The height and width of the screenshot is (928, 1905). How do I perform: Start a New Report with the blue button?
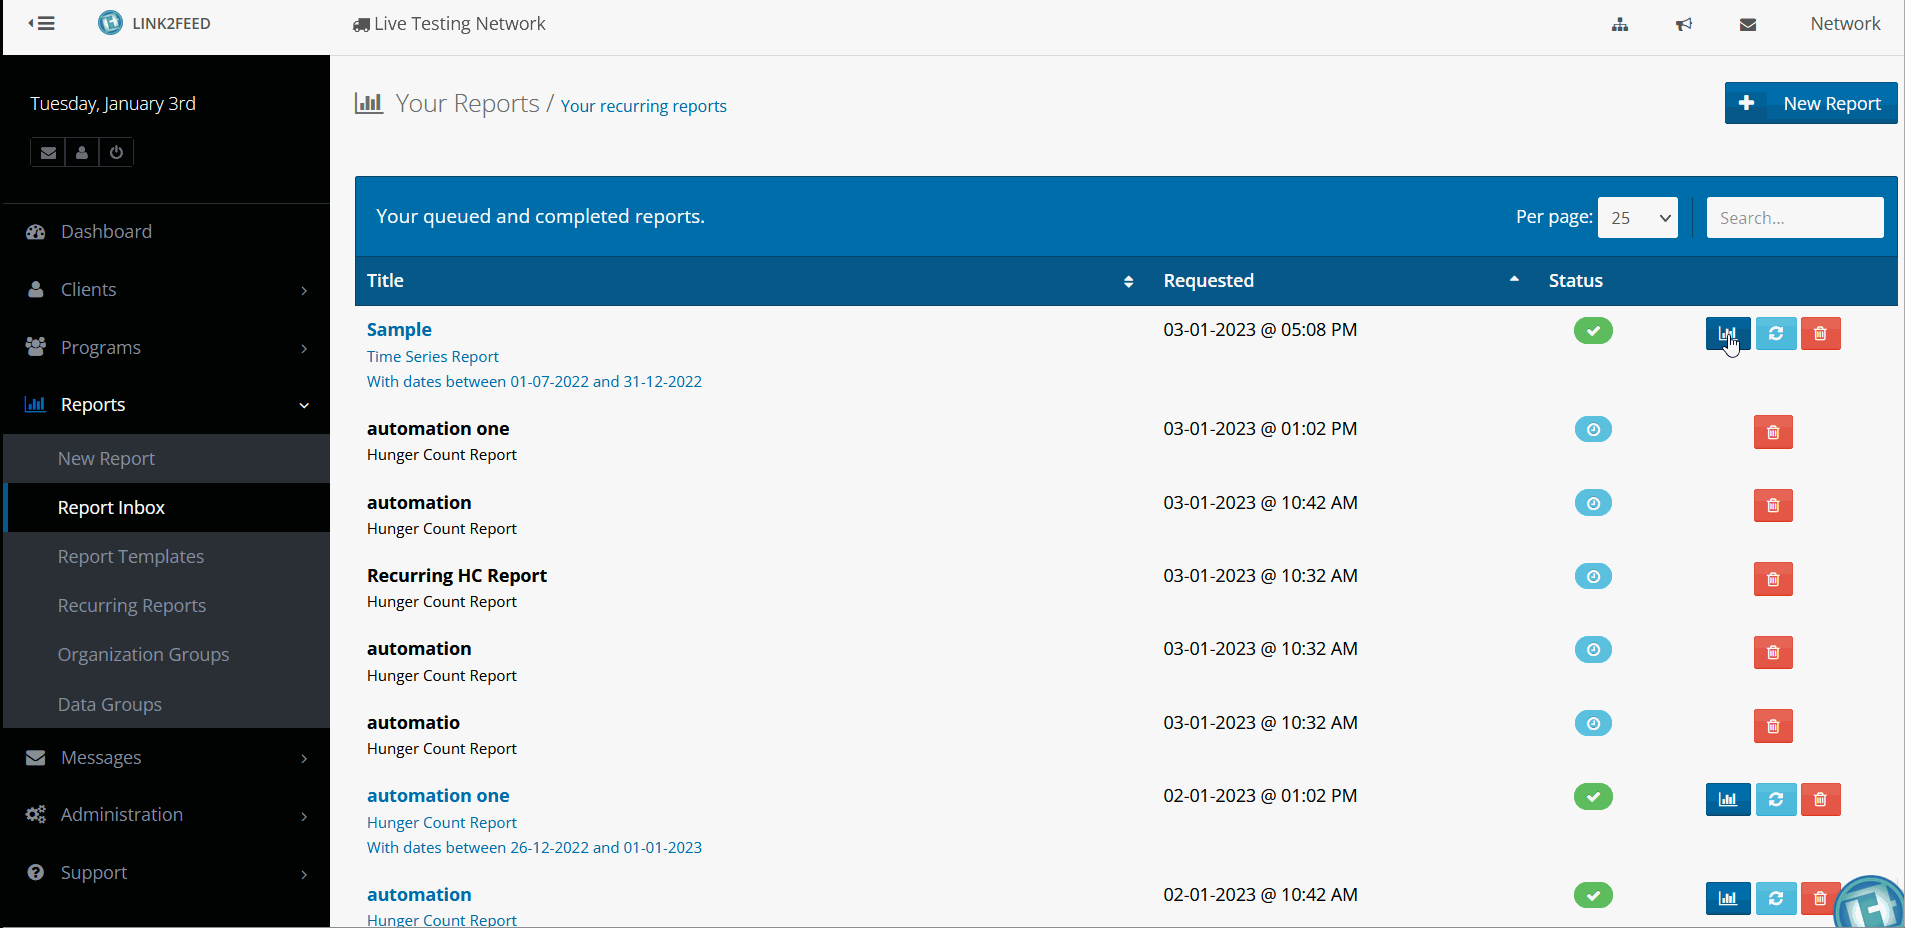pos(1809,103)
